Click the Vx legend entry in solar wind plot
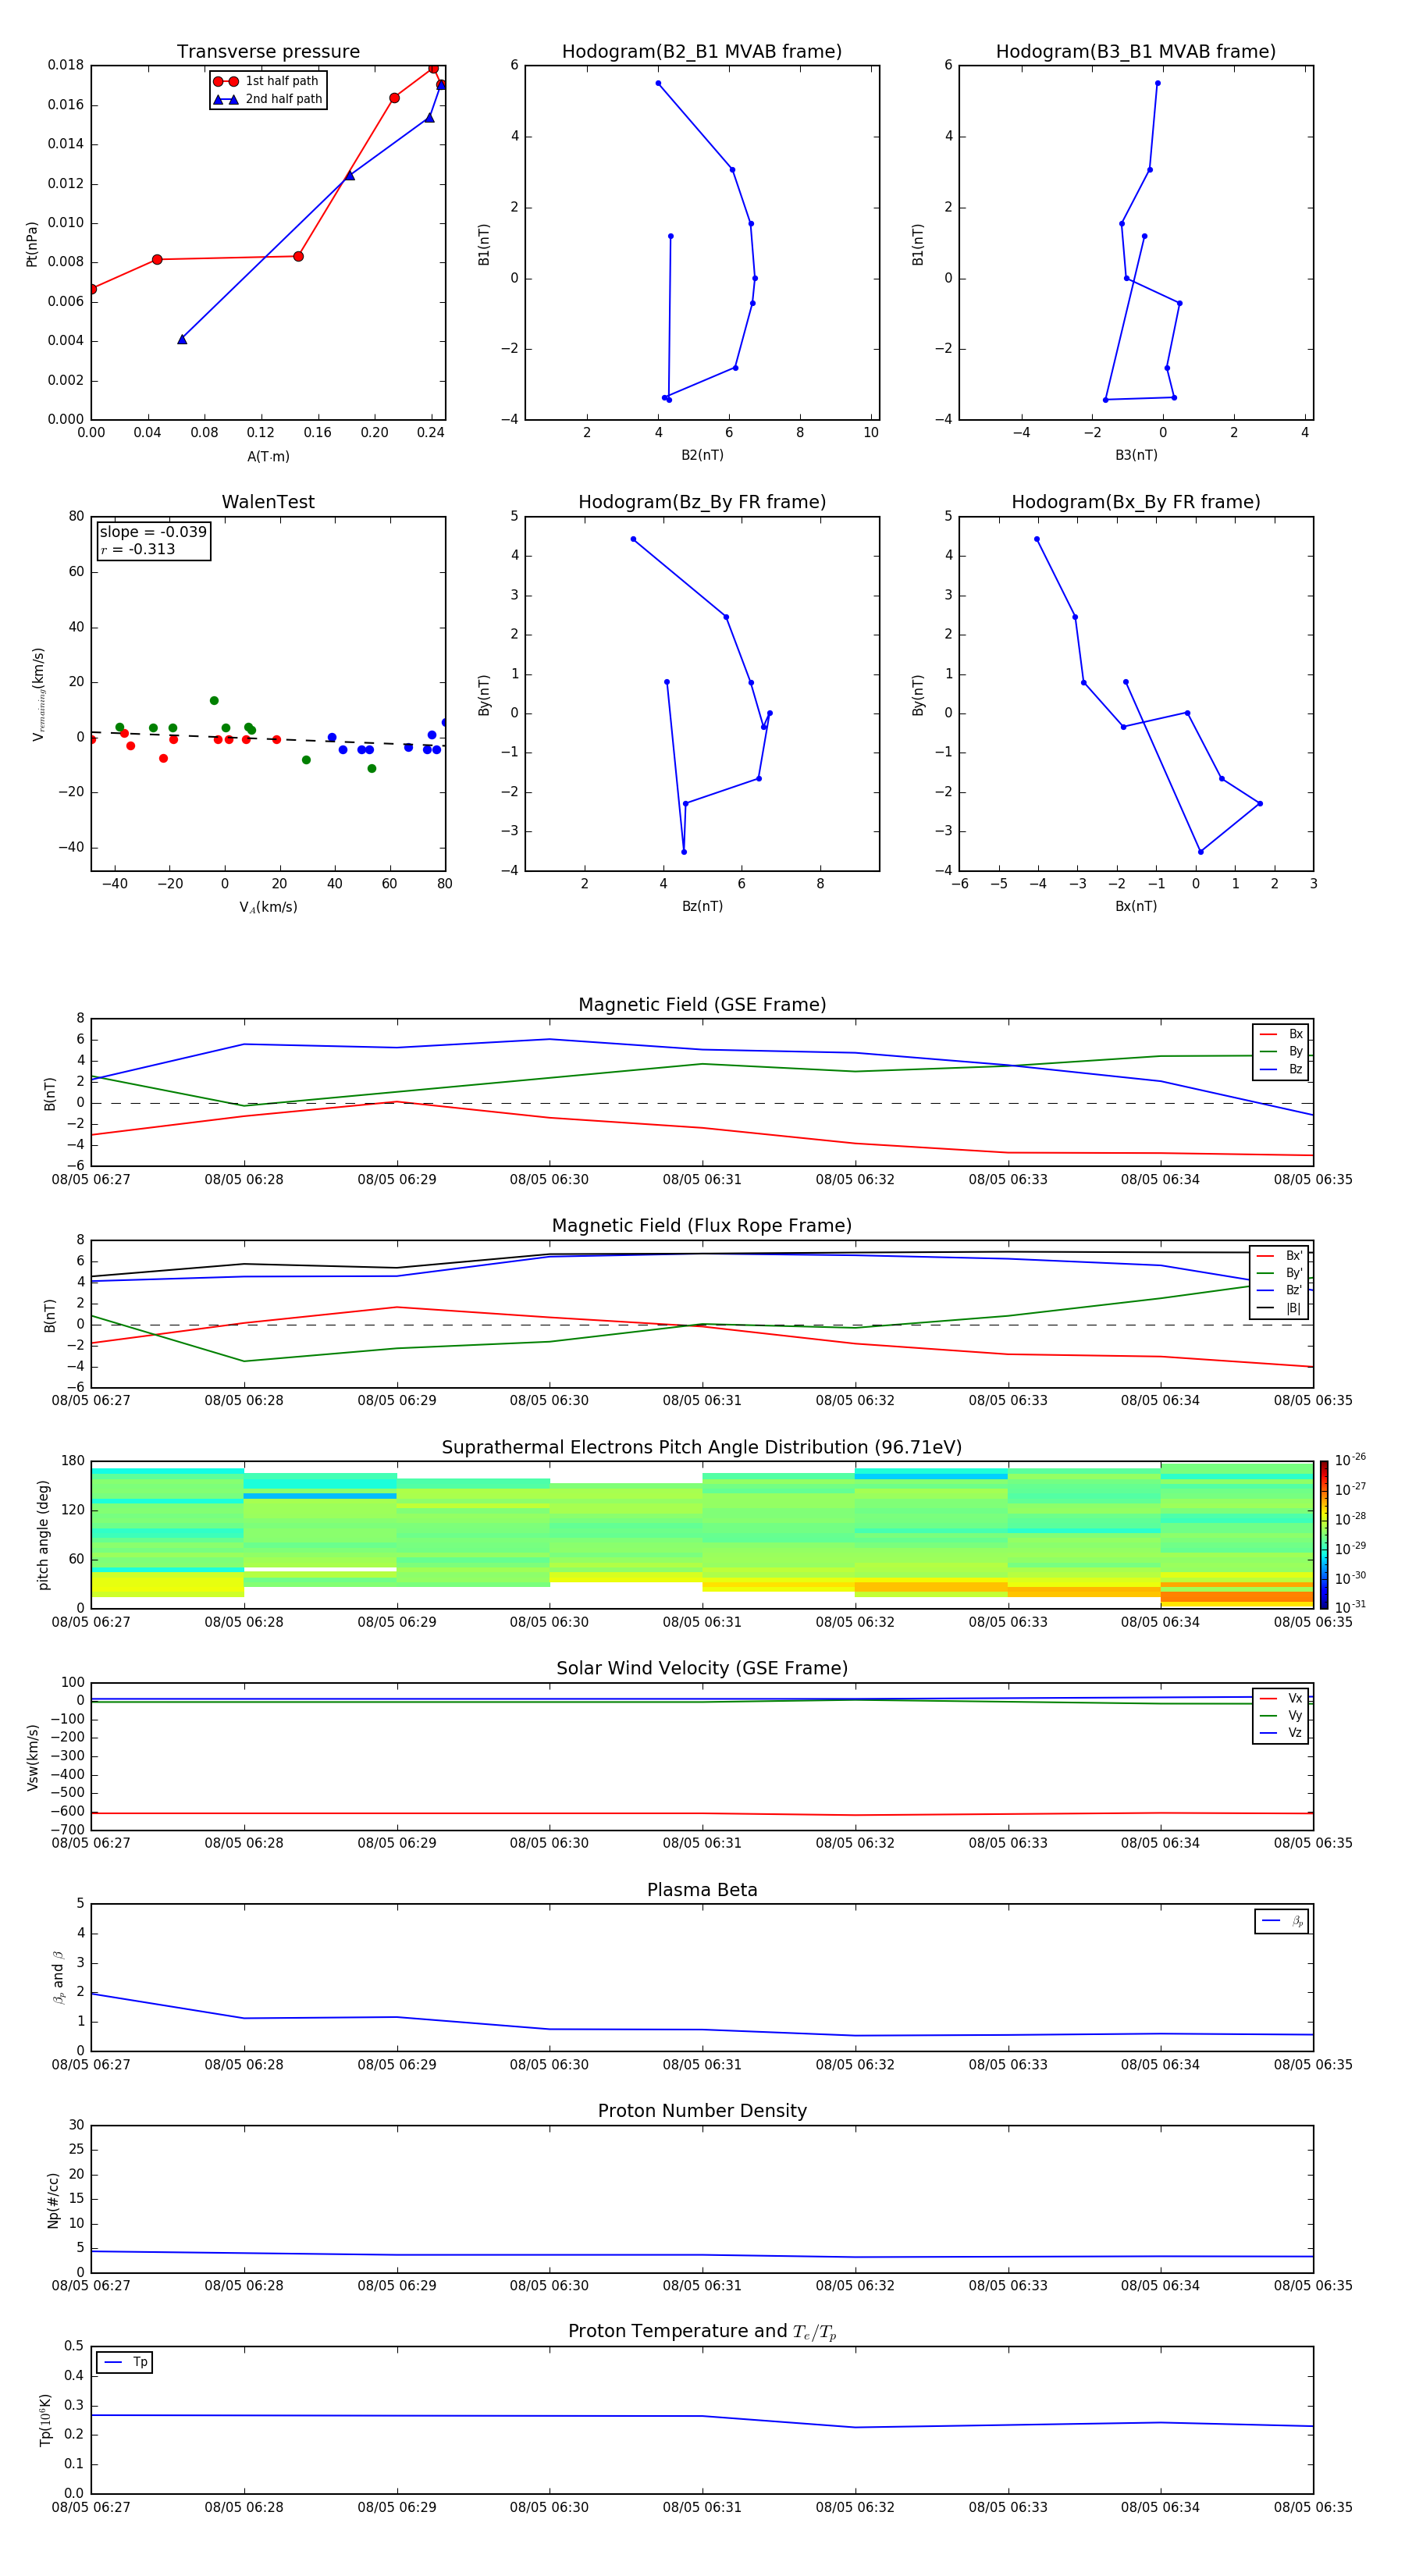1405x2576 pixels. click(x=1281, y=1698)
